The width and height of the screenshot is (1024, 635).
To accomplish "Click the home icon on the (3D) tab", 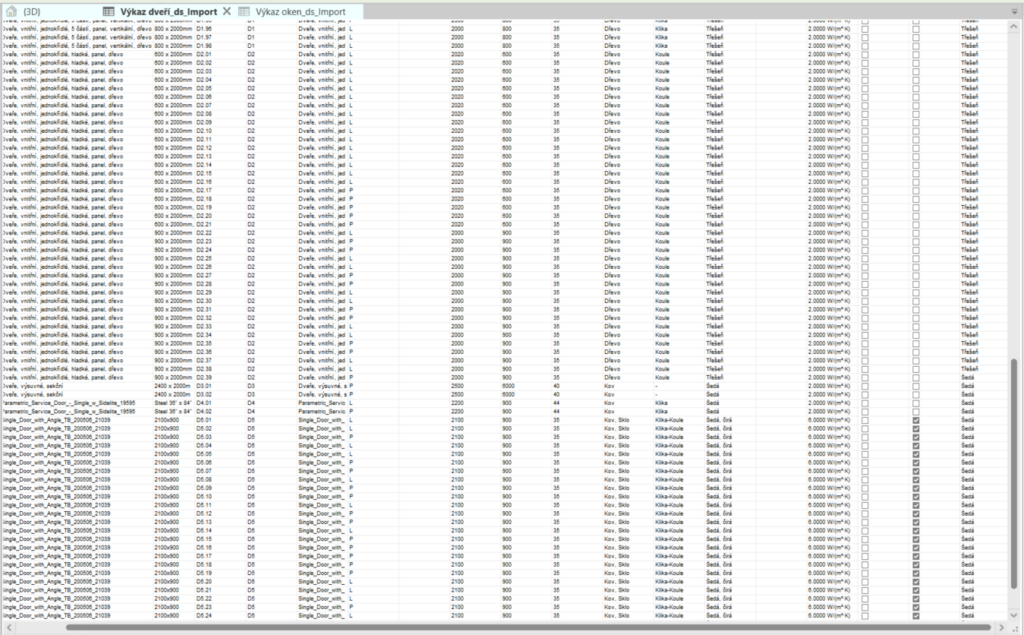I will pos(11,10).
